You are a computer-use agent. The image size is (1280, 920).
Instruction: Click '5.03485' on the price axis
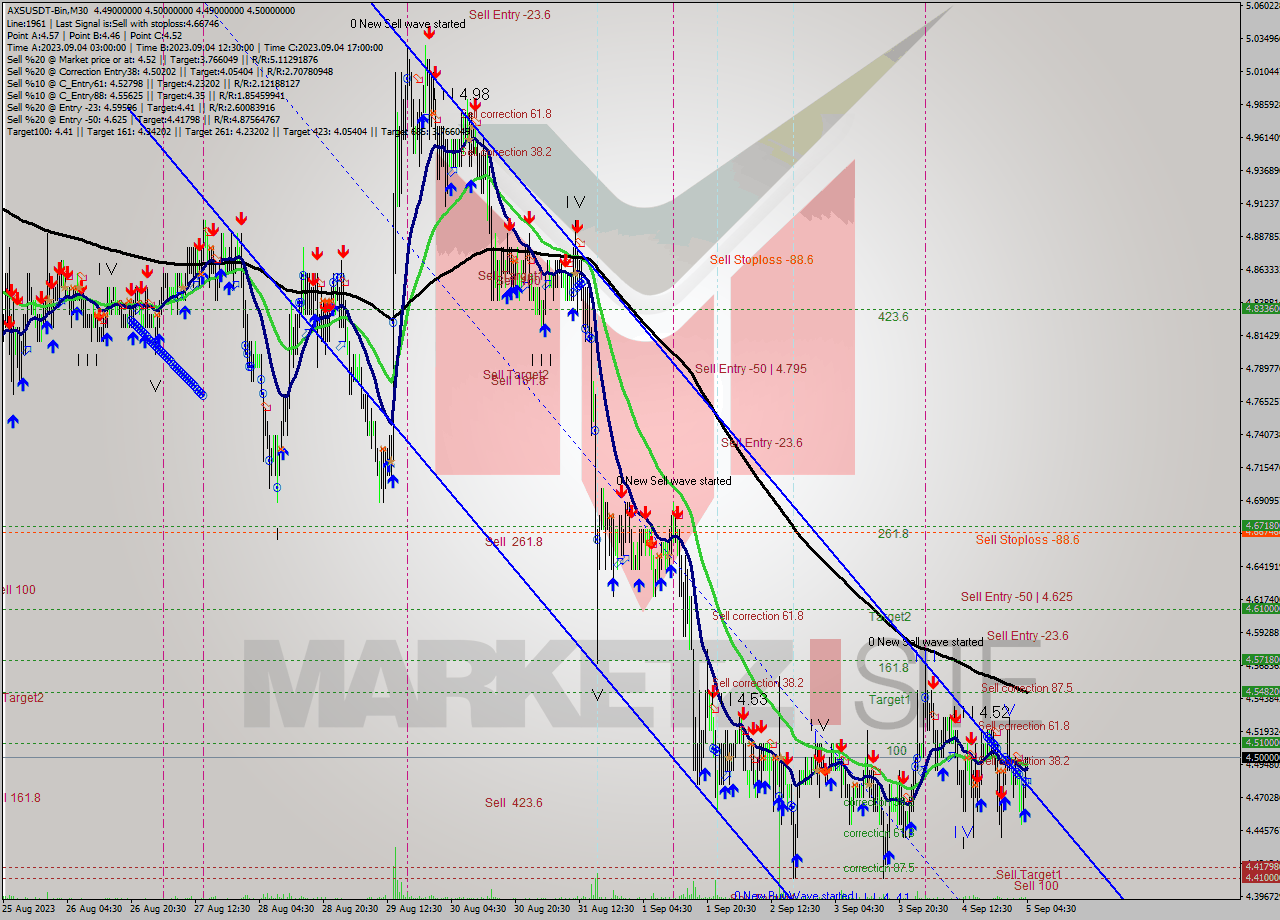(x=1262, y=39)
